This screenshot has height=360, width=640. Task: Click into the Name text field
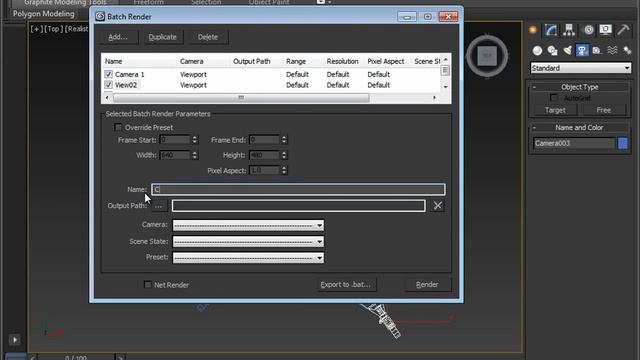298,189
